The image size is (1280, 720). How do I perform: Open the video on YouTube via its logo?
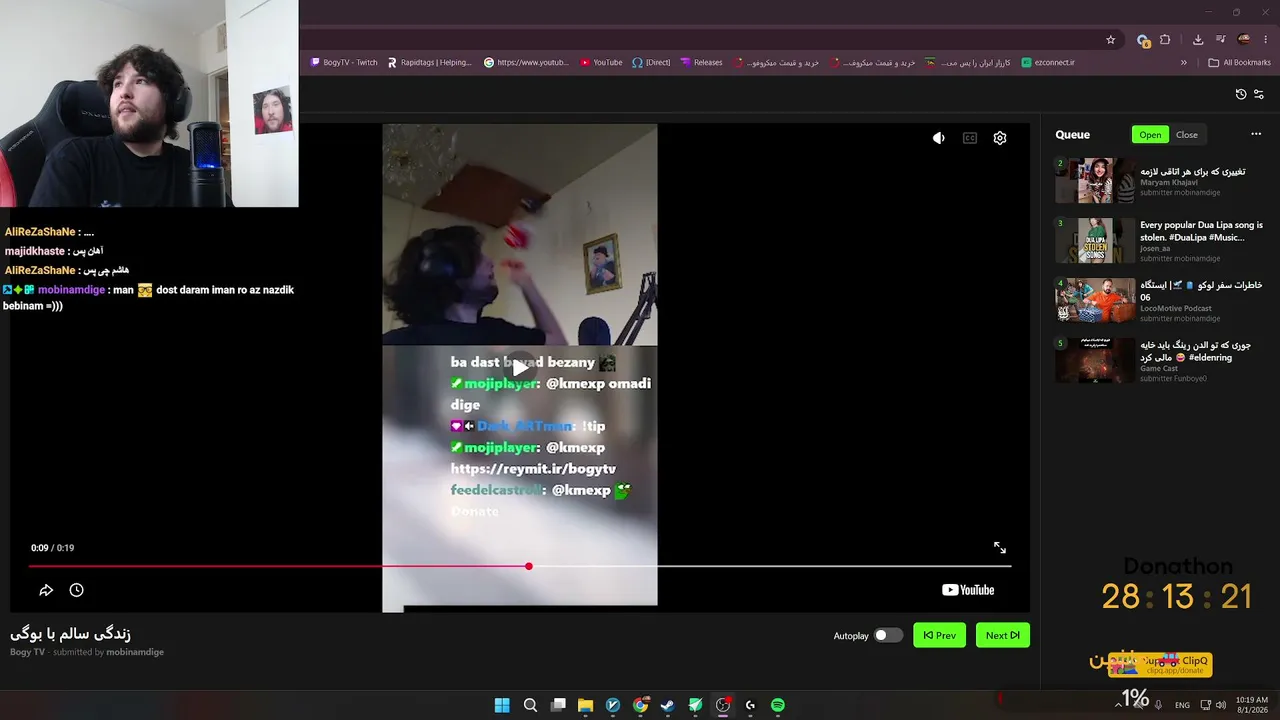click(x=968, y=590)
